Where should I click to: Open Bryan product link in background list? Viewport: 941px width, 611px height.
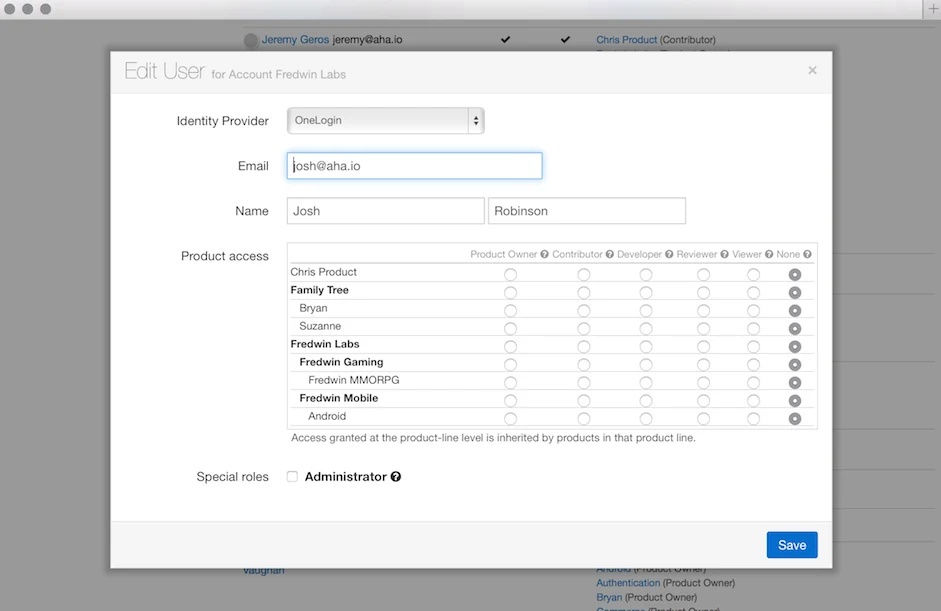click(x=609, y=597)
